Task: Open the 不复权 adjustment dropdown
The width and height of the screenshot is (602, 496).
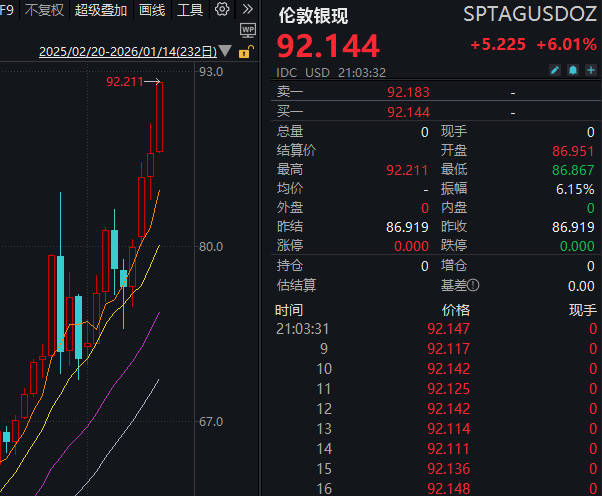Action: 44,10
